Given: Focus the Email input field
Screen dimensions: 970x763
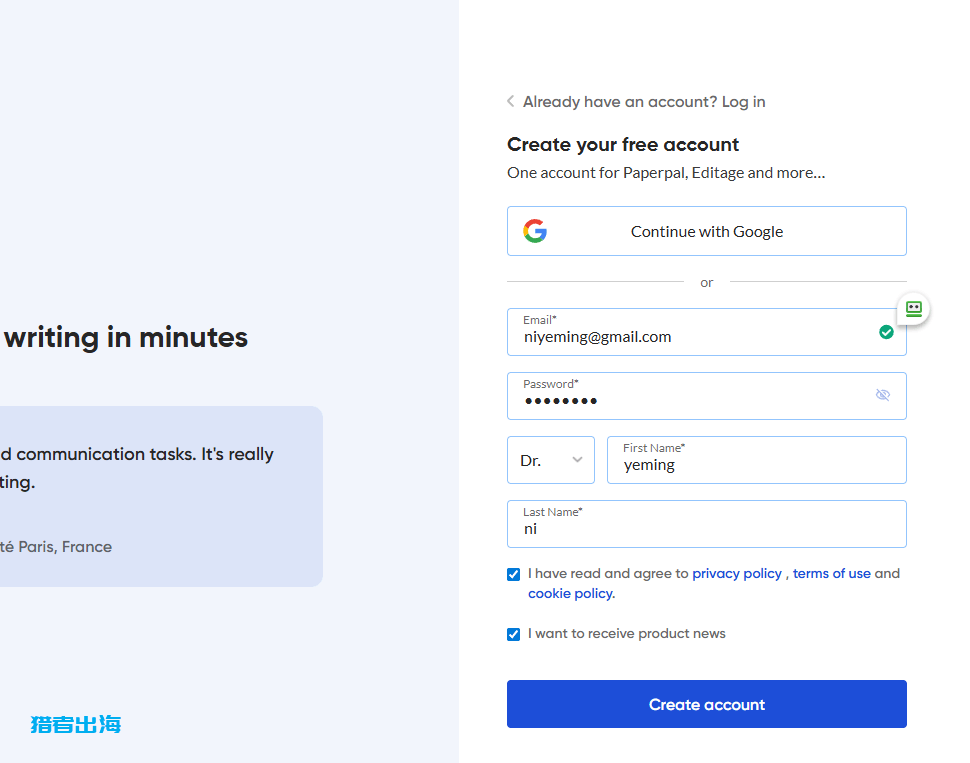Looking at the screenshot, I should click(706, 332).
